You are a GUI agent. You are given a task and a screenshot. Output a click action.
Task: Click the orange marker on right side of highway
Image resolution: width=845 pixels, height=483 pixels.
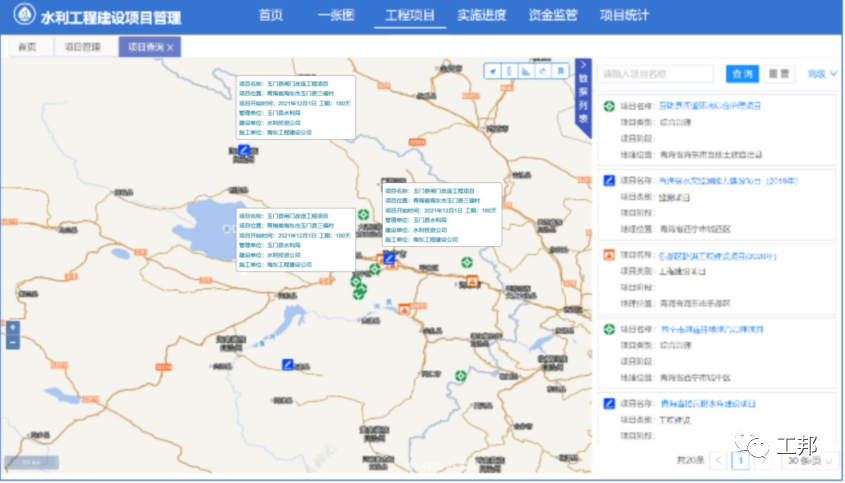[x=472, y=281]
